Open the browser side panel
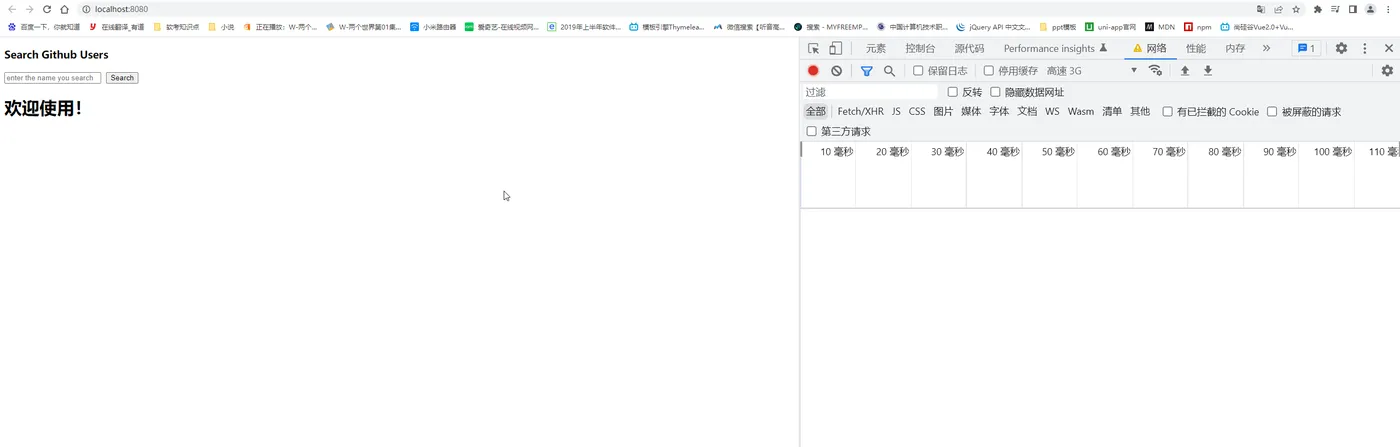The height and width of the screenshot is (447, 1400). [1352, 9]
